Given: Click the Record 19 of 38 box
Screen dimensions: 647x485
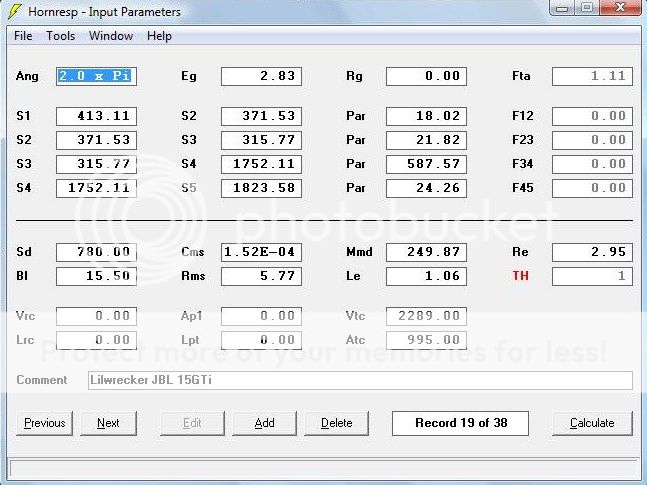Looking at the screenshot, I should click(x=460, y=423).
